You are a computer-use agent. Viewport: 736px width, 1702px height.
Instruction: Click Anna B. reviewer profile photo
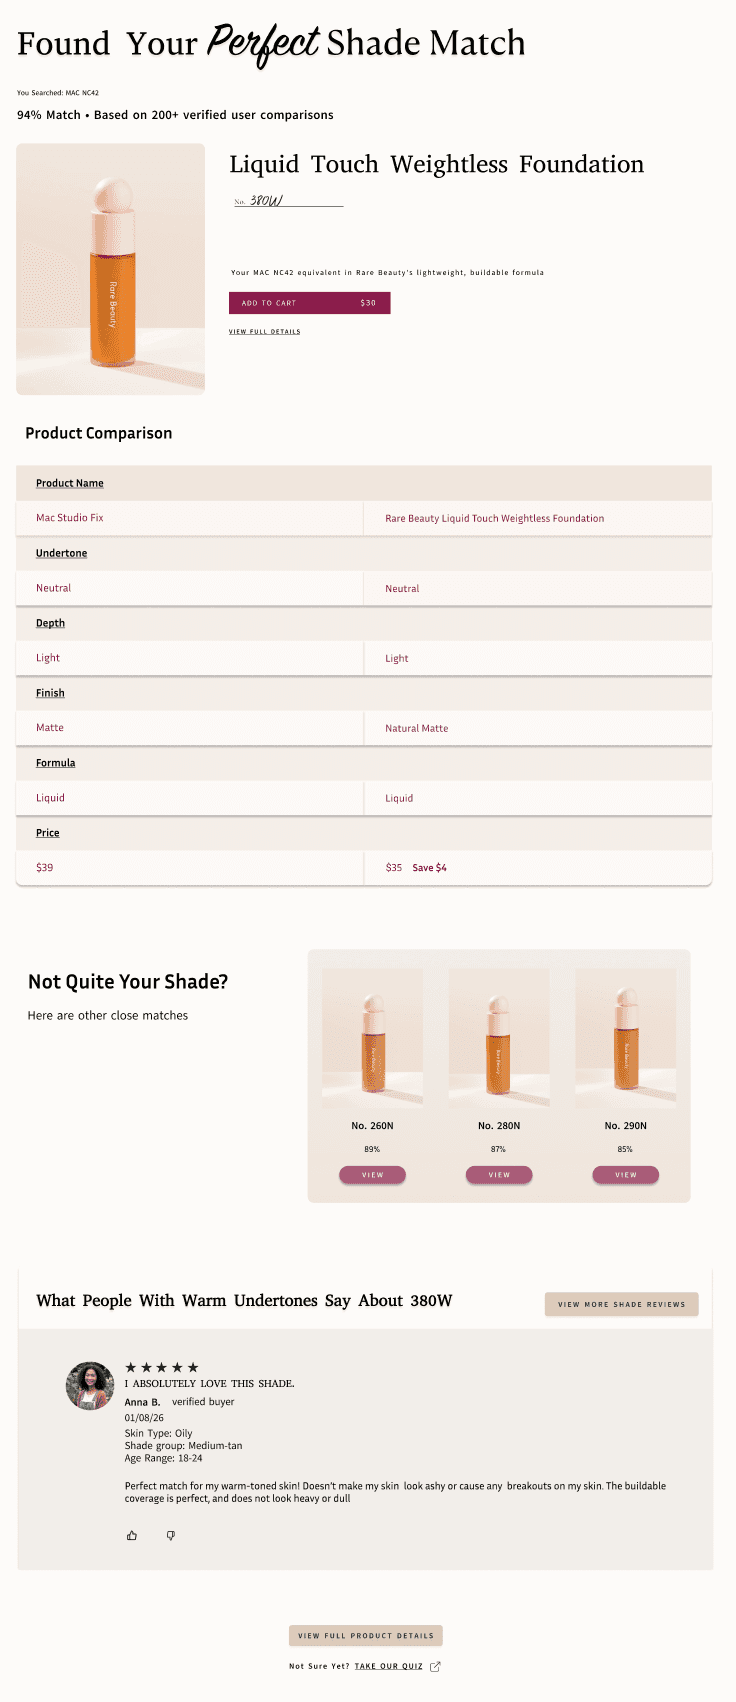coord(90,1386)
